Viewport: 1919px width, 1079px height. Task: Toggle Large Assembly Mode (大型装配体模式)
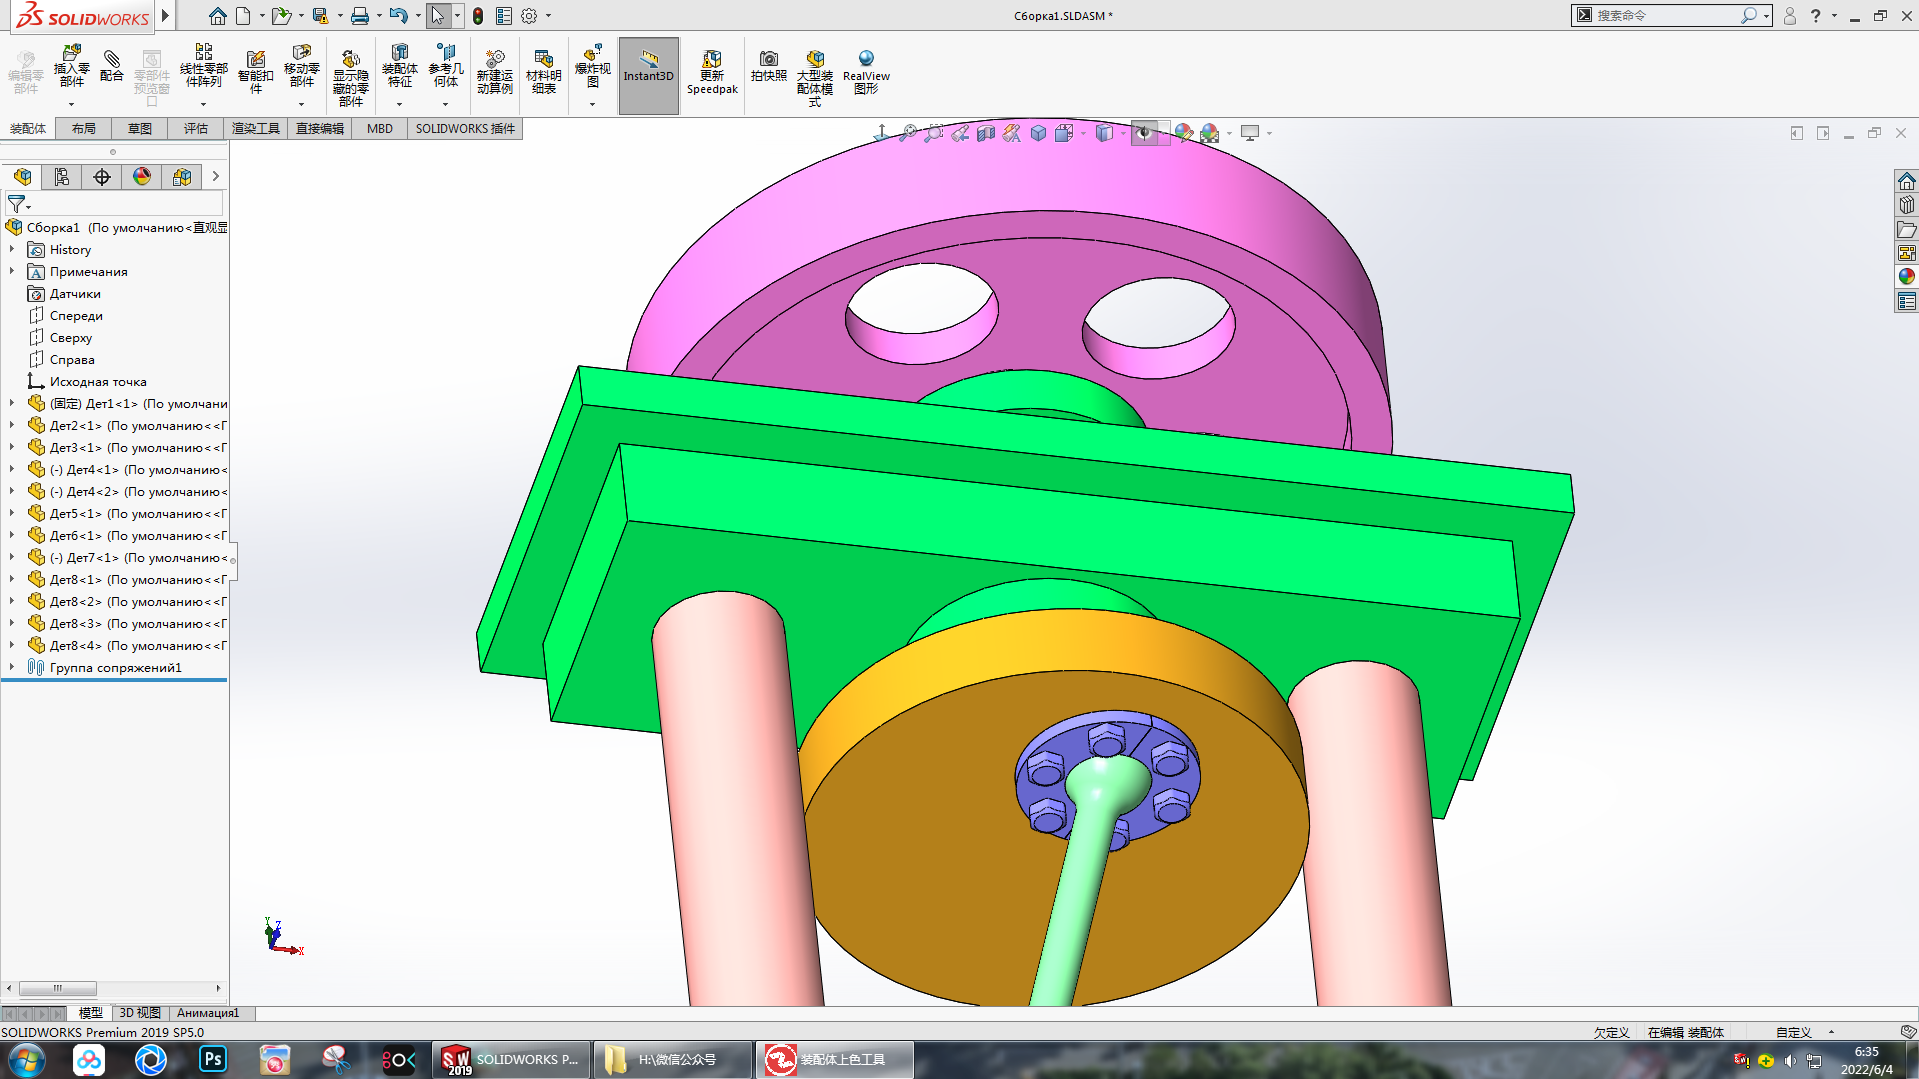[815, 72]
